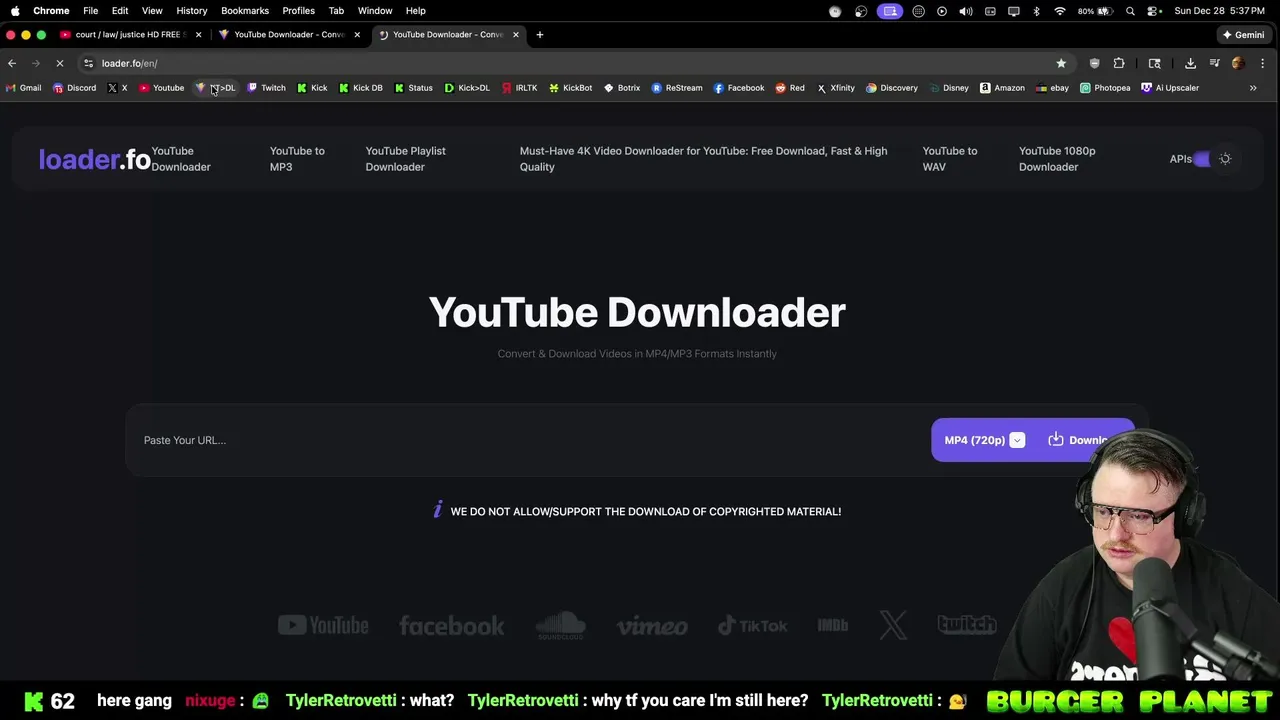This screenshot has height=720, width=1280.
Task: Open the ebay bookmark
Action: coord(1052,88)
